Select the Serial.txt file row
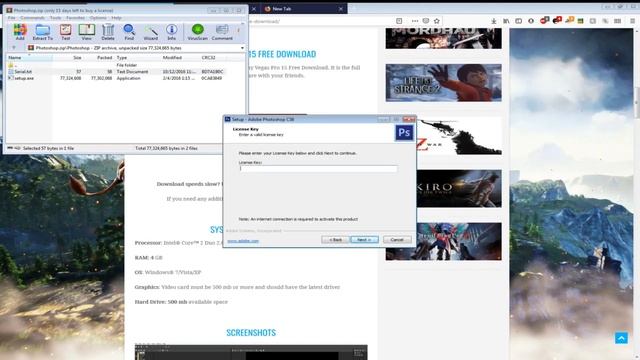 116,71
